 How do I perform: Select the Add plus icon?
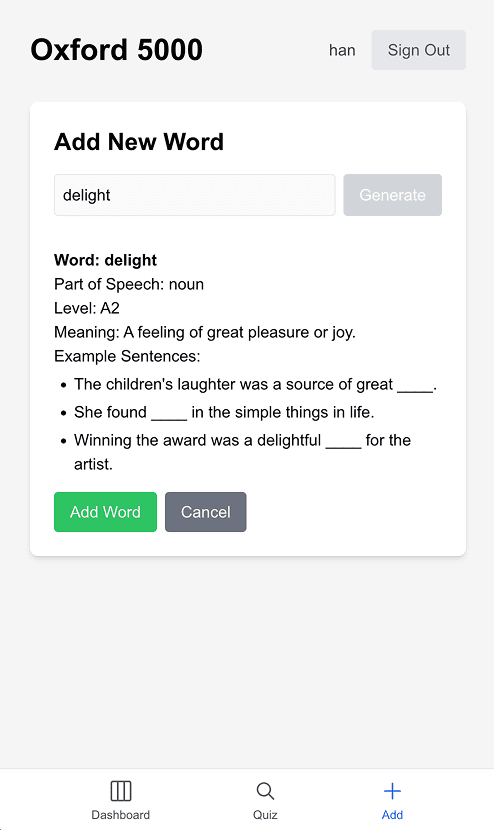[x=392, y=791]
